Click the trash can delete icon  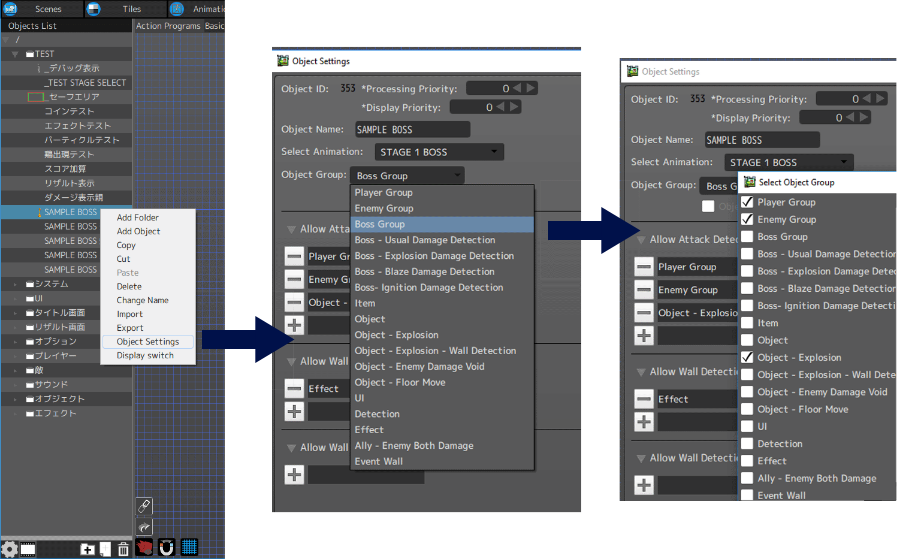(x=123, y=548)
